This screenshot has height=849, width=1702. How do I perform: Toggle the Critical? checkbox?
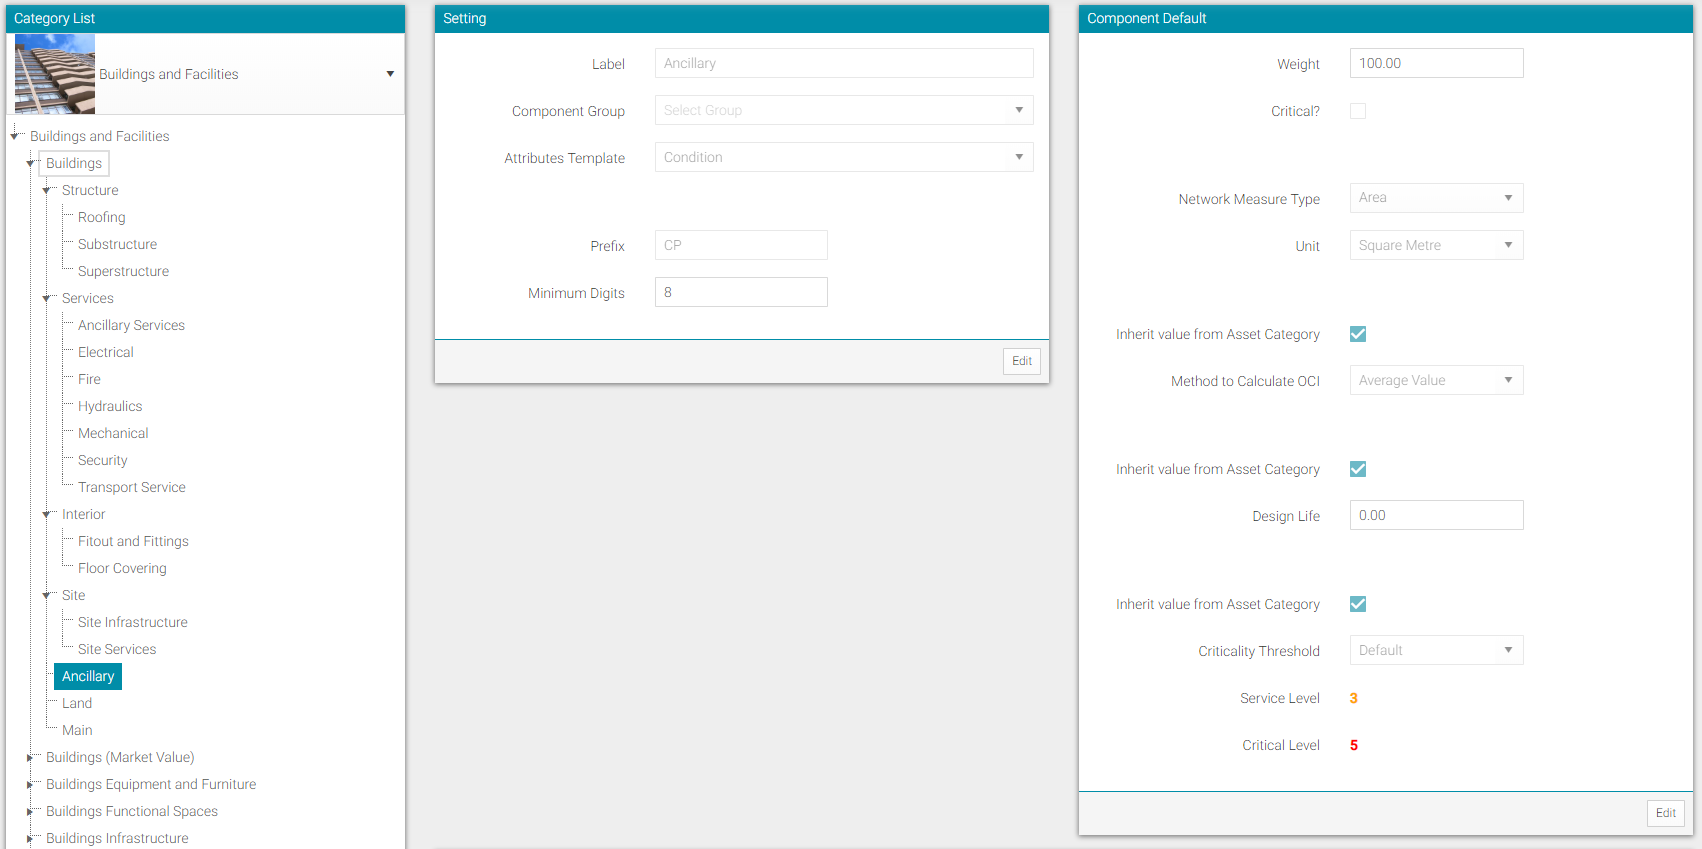(1358, 111)
